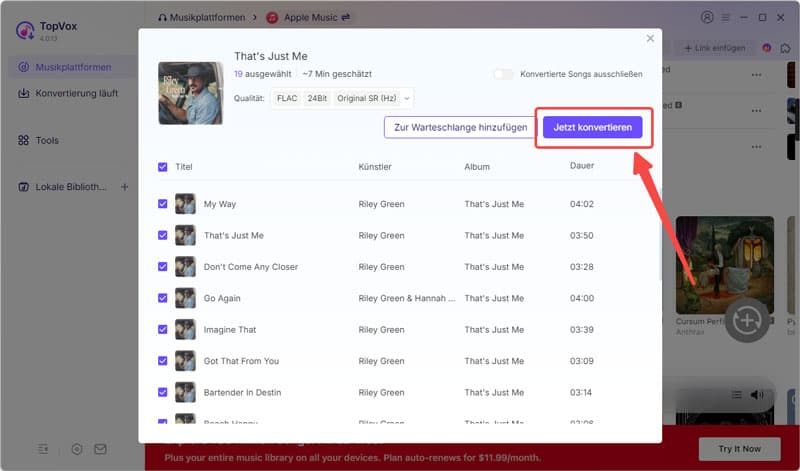Click the Apple Music breadcrumb label
Screen dimensions: 800x471
[311, 17]
